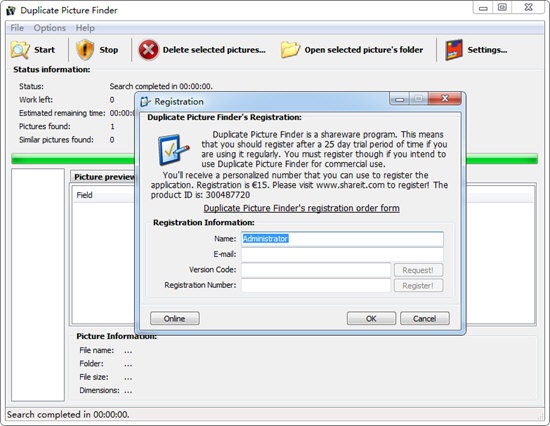The width and height of the screenshot is (550, 426).
Task: Click the empty pictures list panel on left
Action: (x=38, y=285)
